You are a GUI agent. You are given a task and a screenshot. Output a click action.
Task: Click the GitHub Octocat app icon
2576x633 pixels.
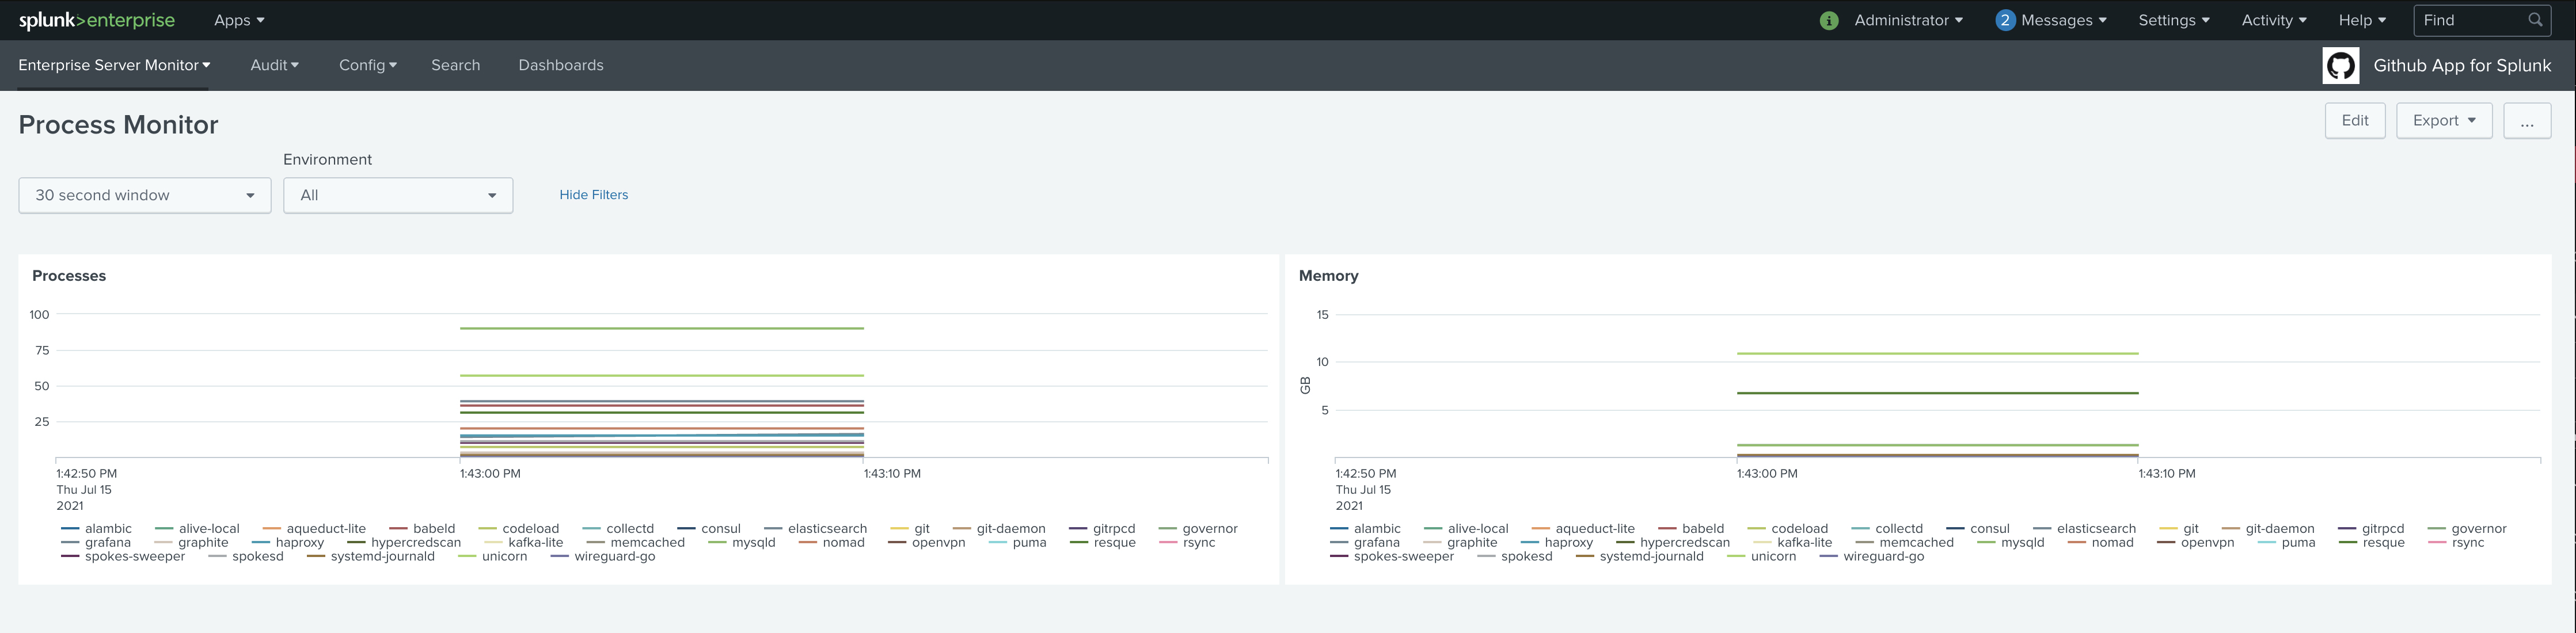tap(2340, 66)
